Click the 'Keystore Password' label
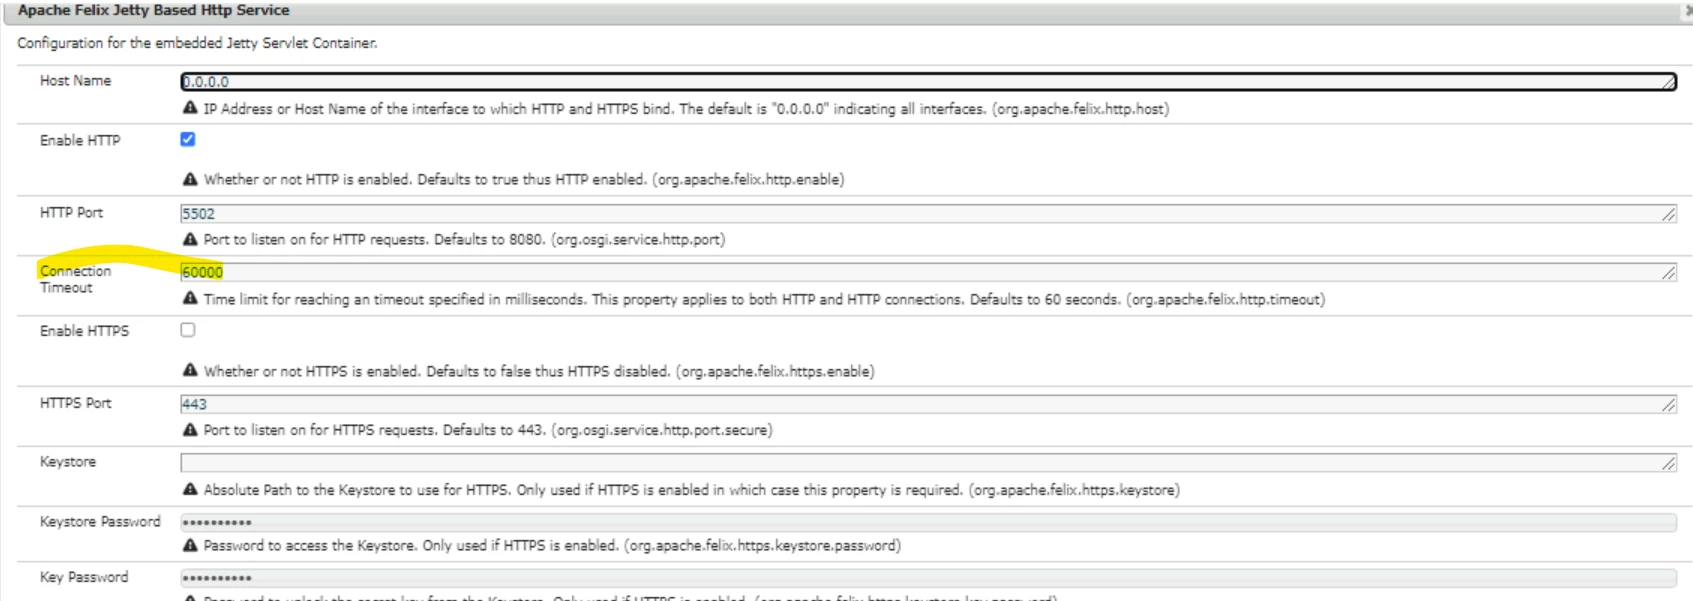1693x601 pixels. click(x=100, y=522)
